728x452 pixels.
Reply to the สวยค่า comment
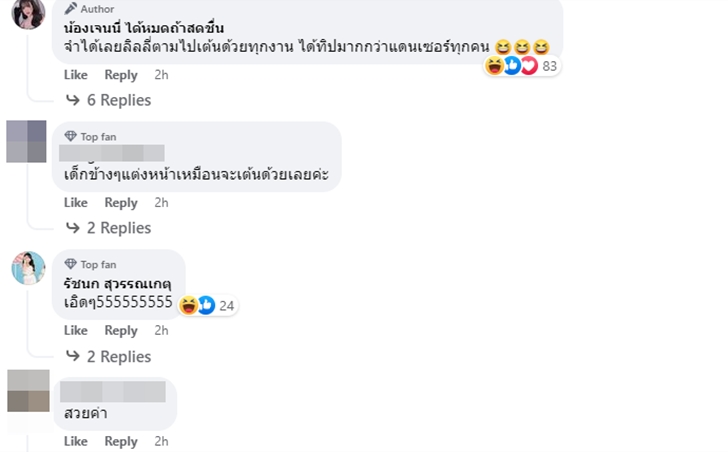(121, 441)
